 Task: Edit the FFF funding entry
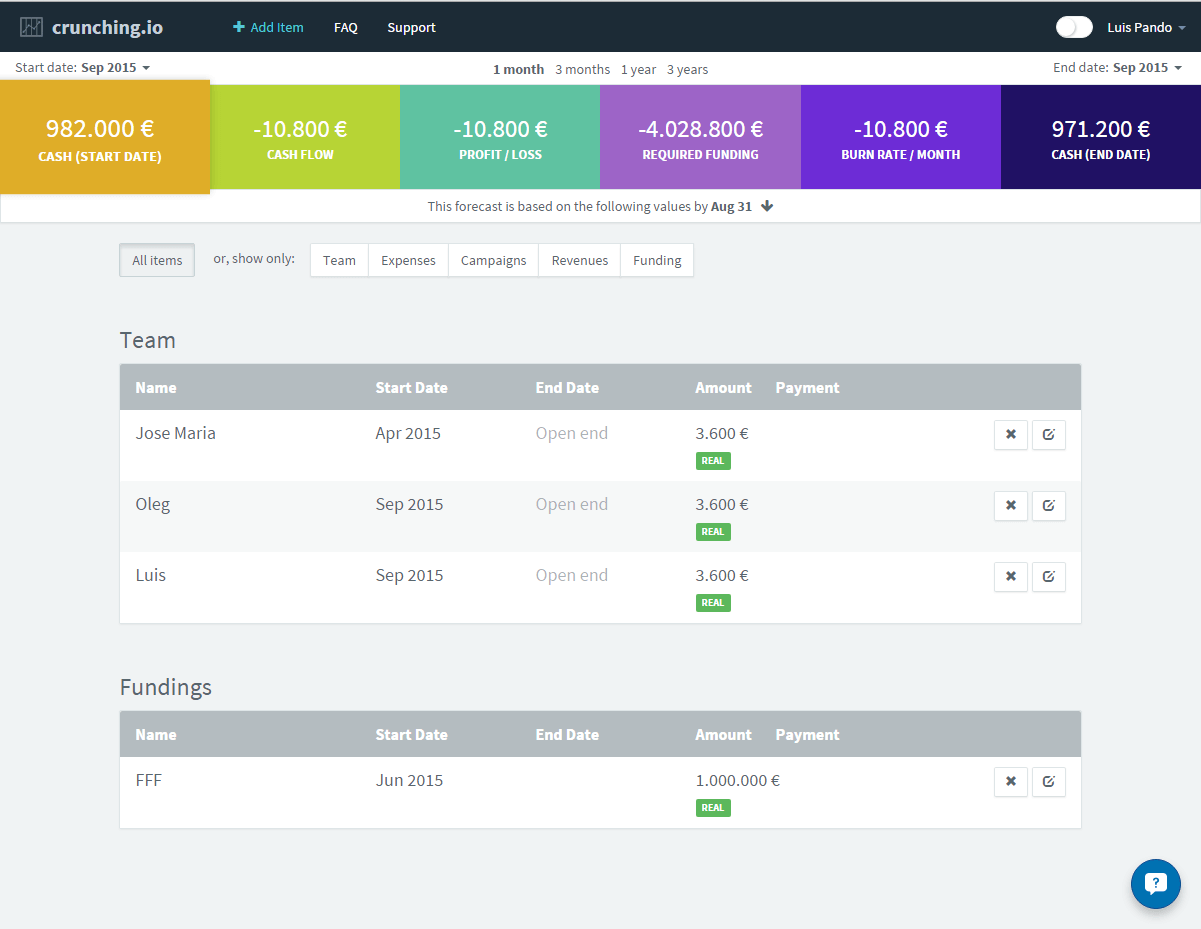[x=1048, y=782]
